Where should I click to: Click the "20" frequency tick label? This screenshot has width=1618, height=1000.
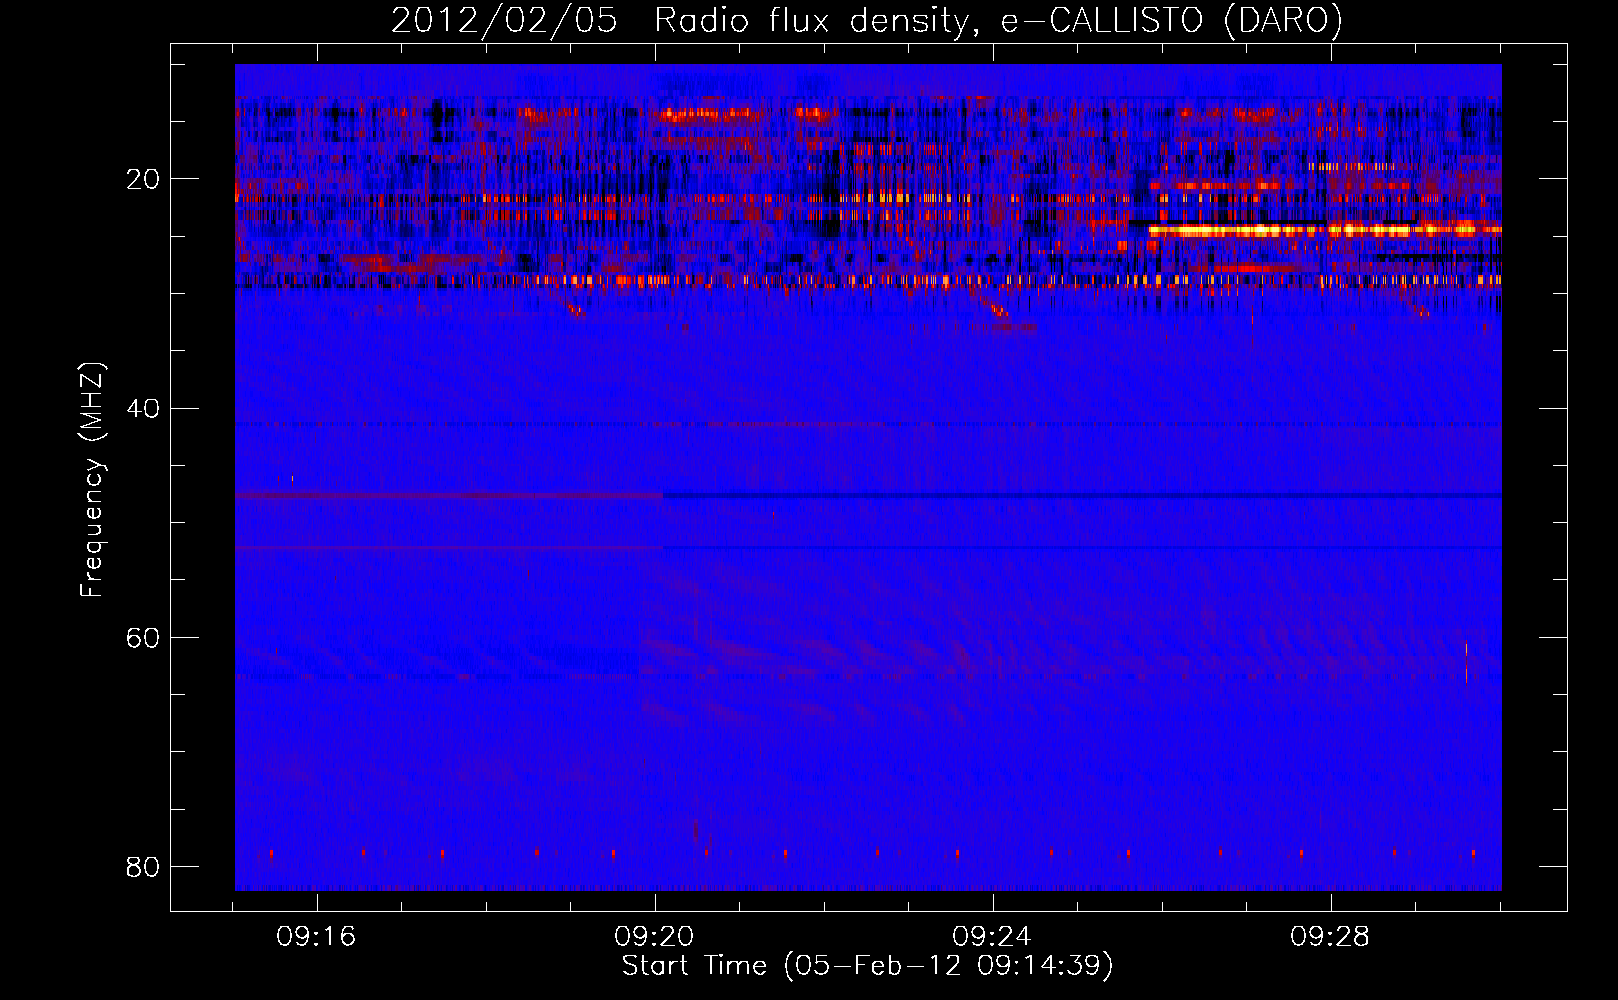coord(143,179)
